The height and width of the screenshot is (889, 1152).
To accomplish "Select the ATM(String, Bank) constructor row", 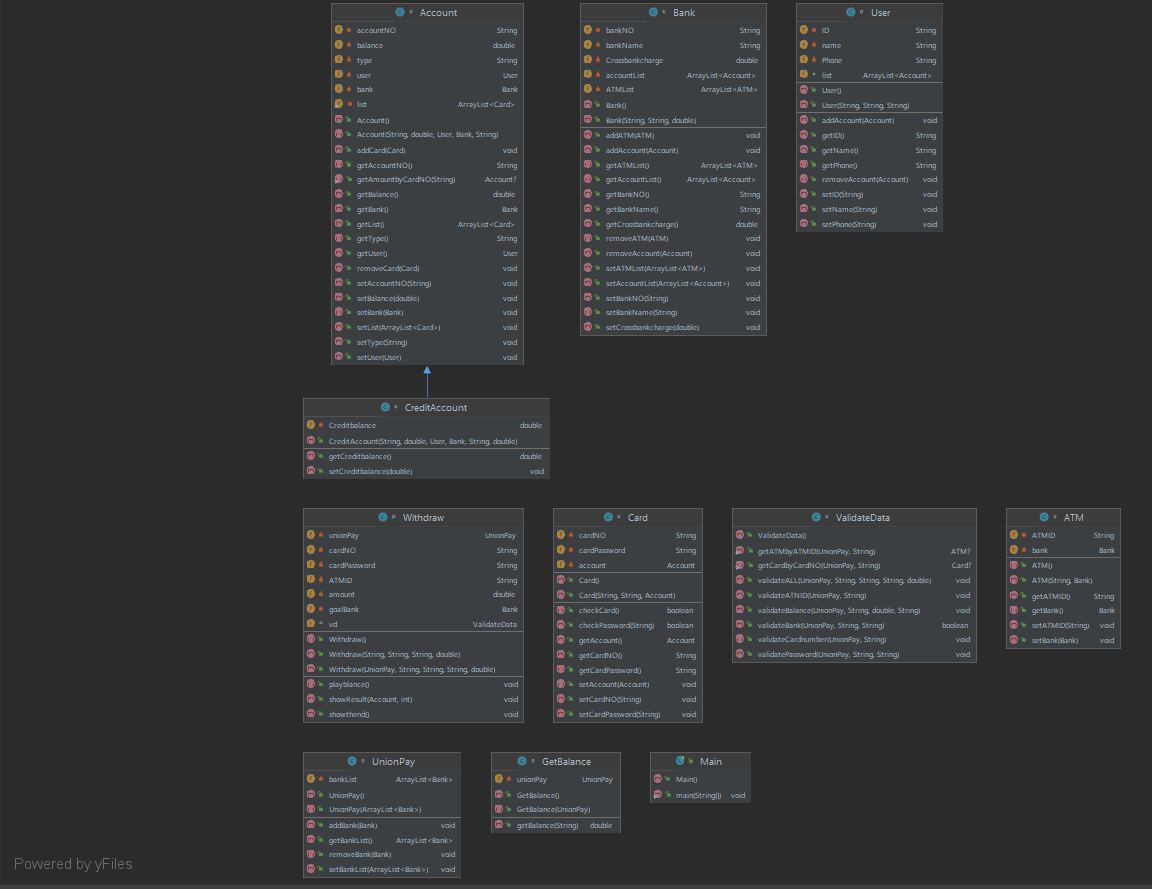I will [x=1063, y=580].
